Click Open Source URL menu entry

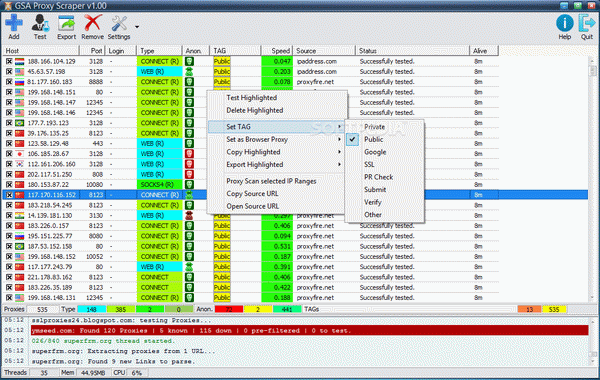coord(253,206)
